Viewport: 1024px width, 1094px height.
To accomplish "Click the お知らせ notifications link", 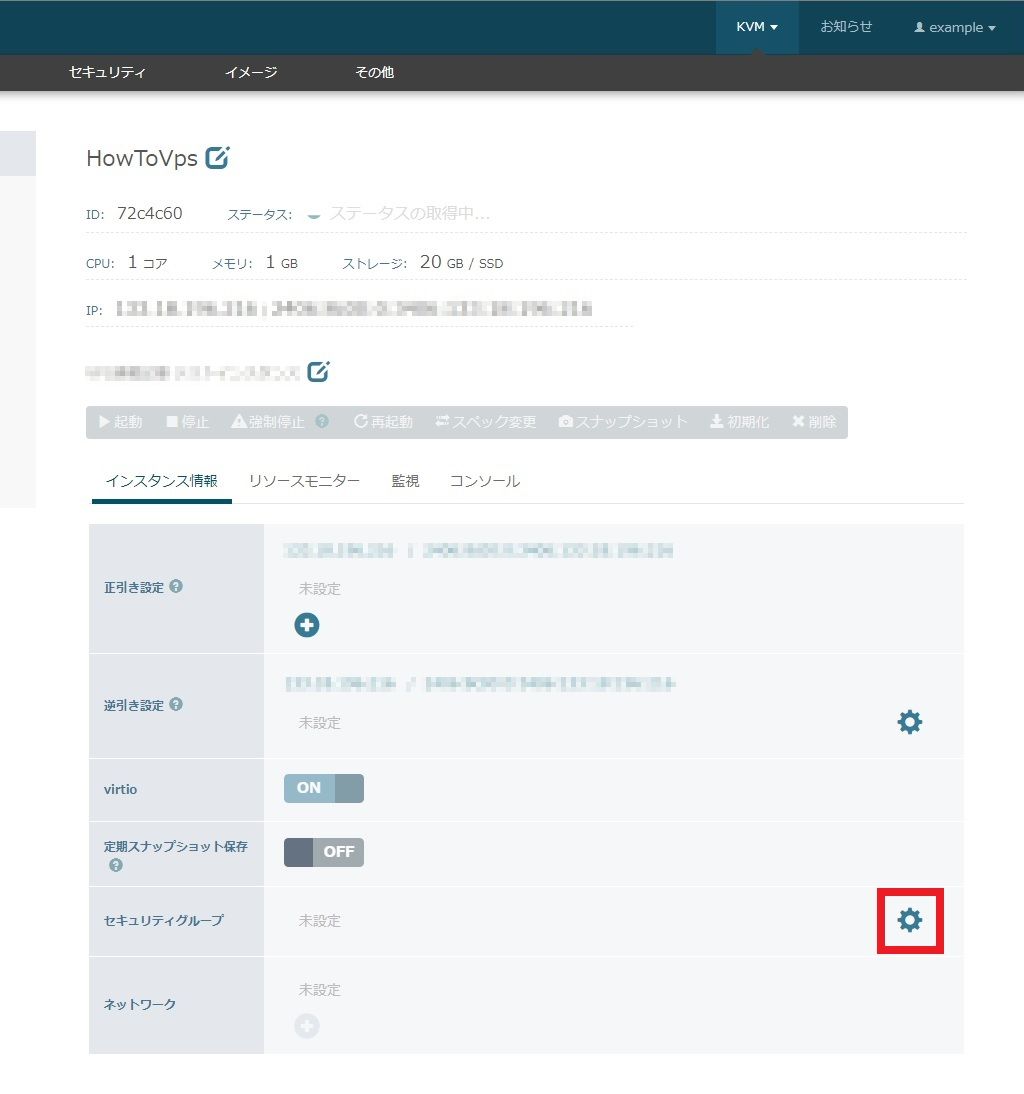I will (846, 27).
